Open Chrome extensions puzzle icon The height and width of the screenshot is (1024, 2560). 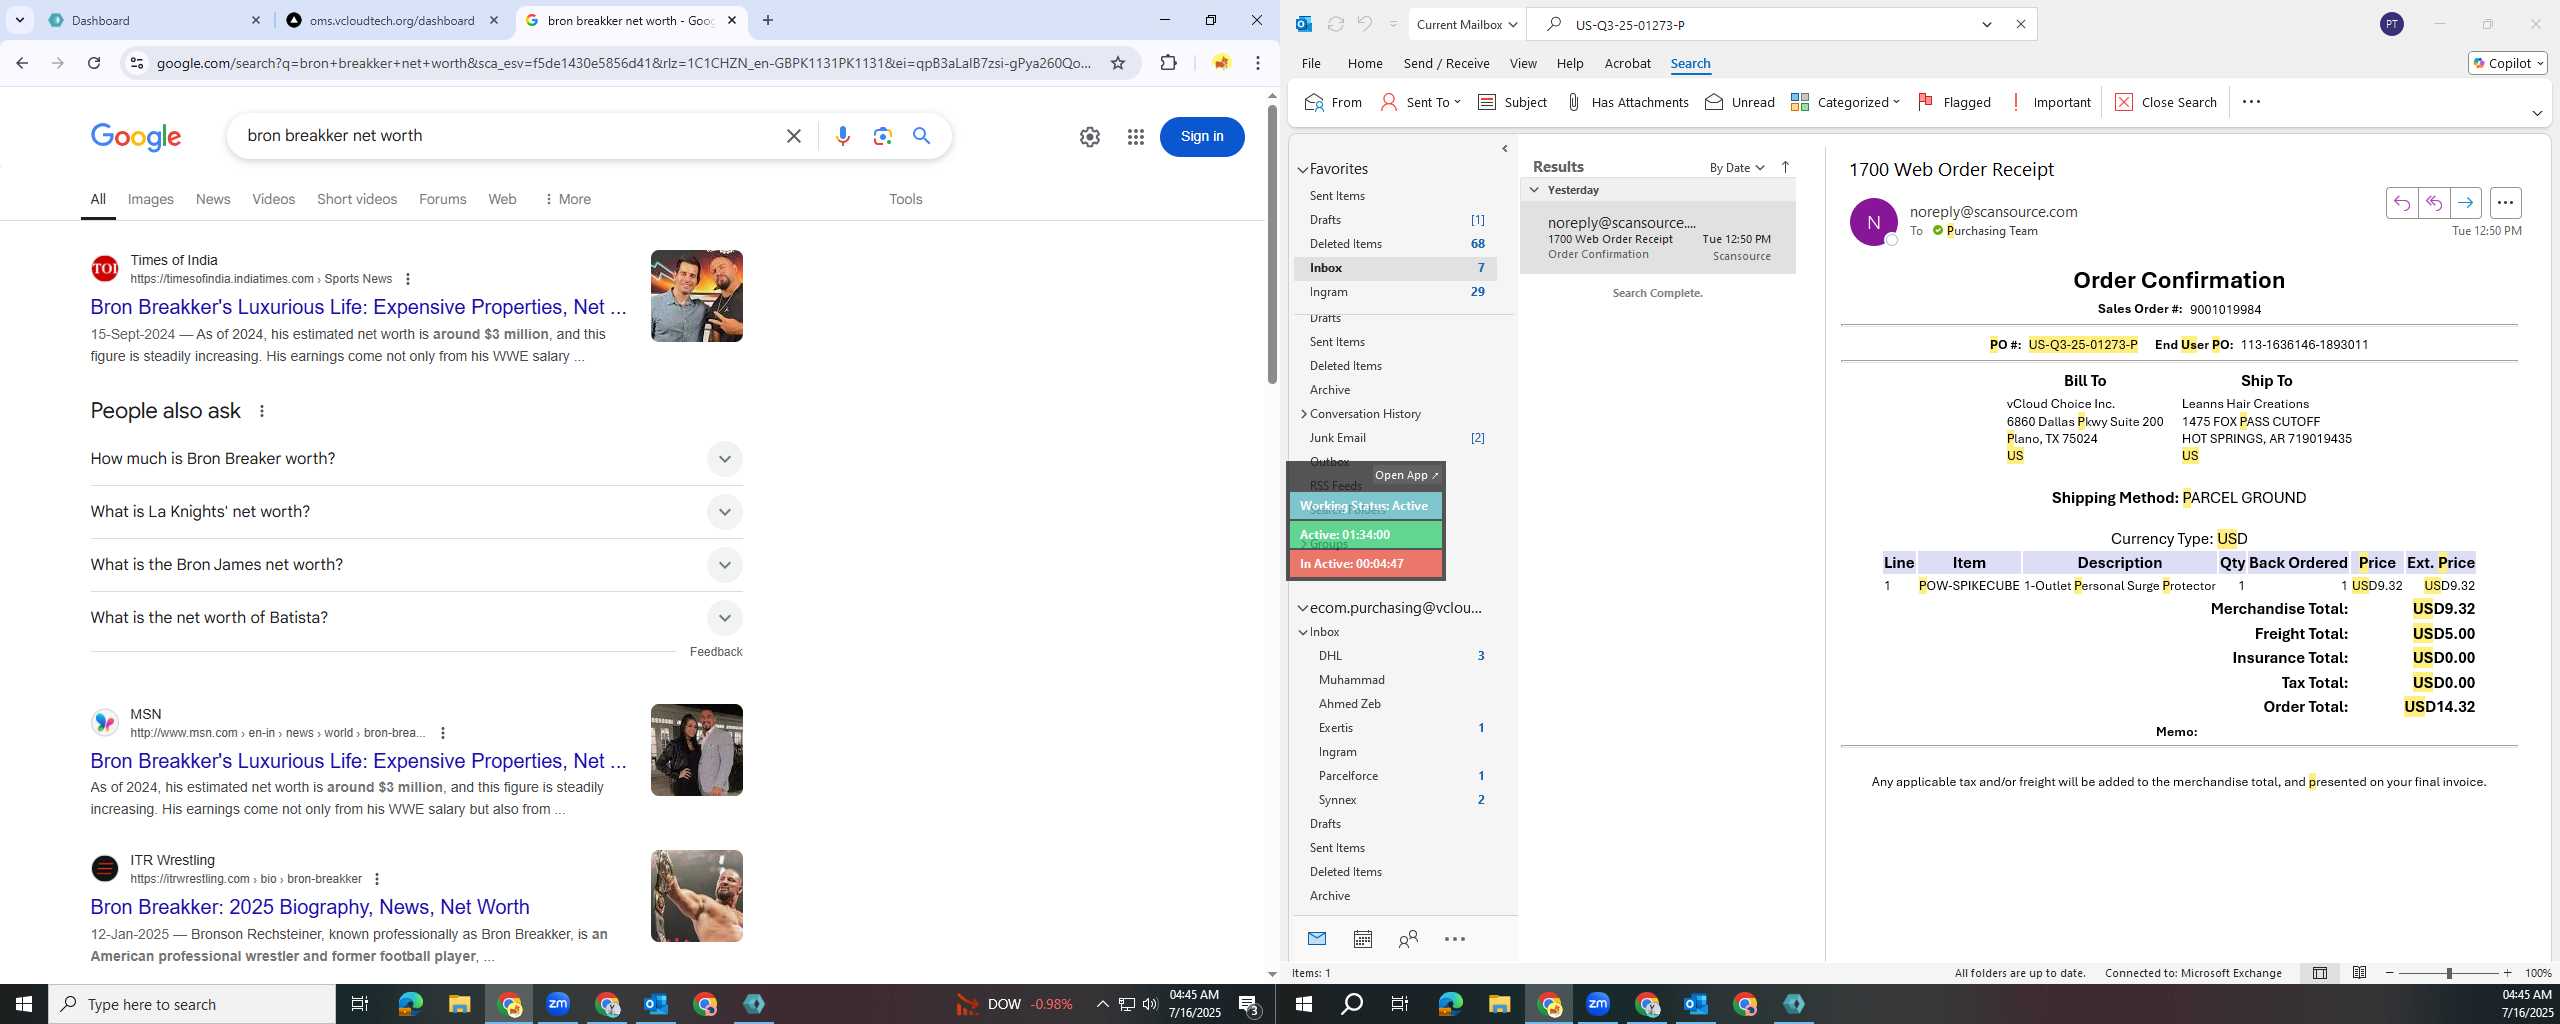pyautogui.click(x=1168, y=63)
